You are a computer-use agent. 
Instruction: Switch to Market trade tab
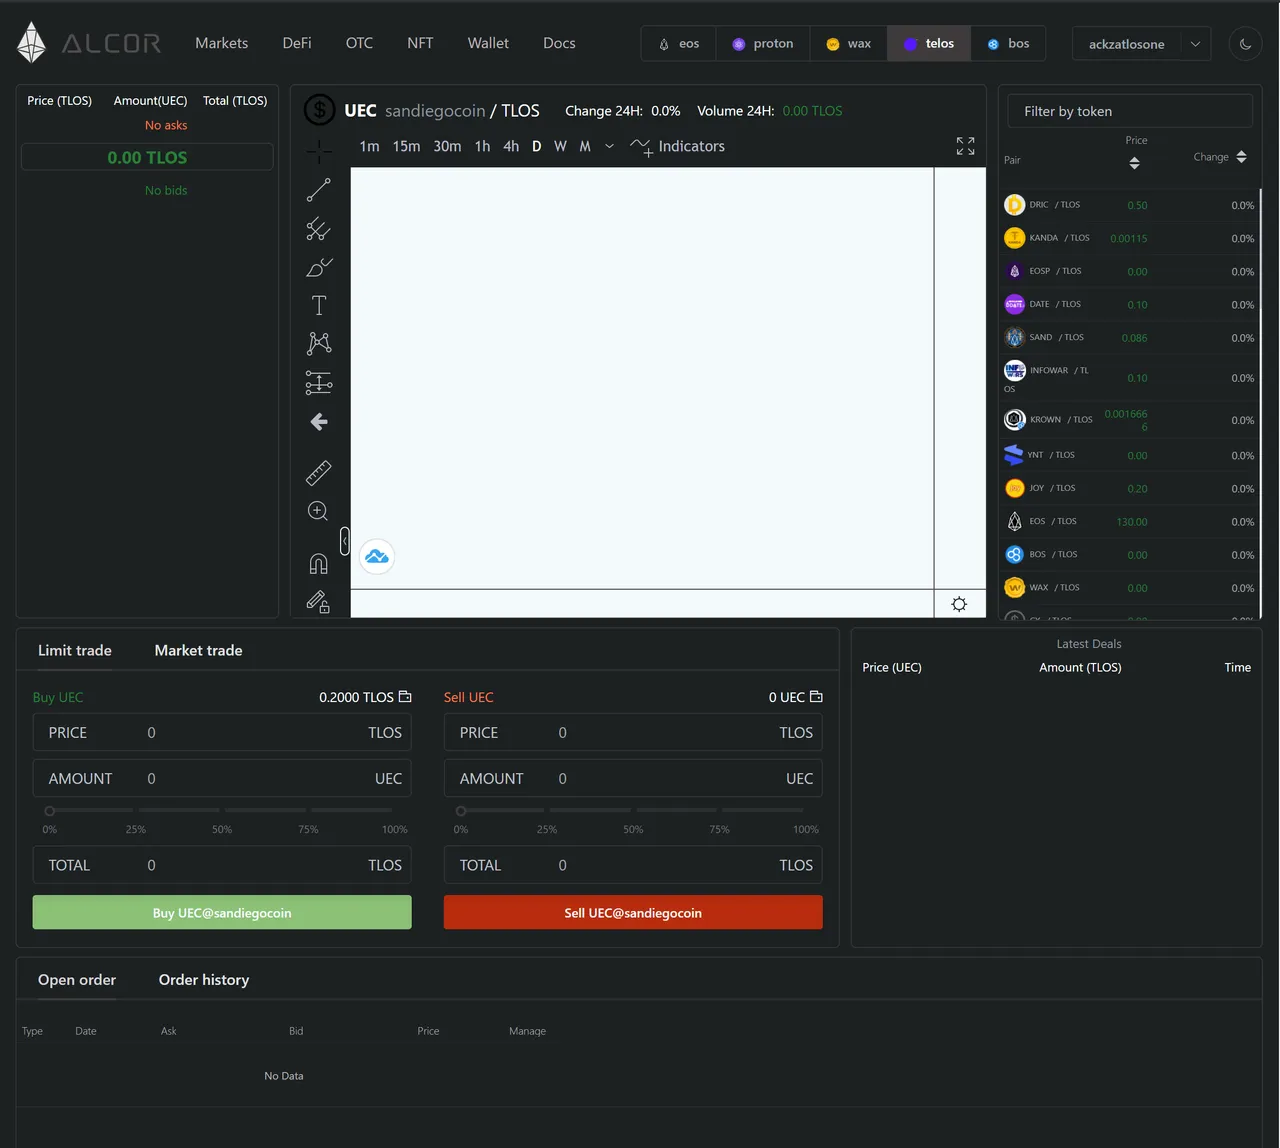tap(198, 650)
